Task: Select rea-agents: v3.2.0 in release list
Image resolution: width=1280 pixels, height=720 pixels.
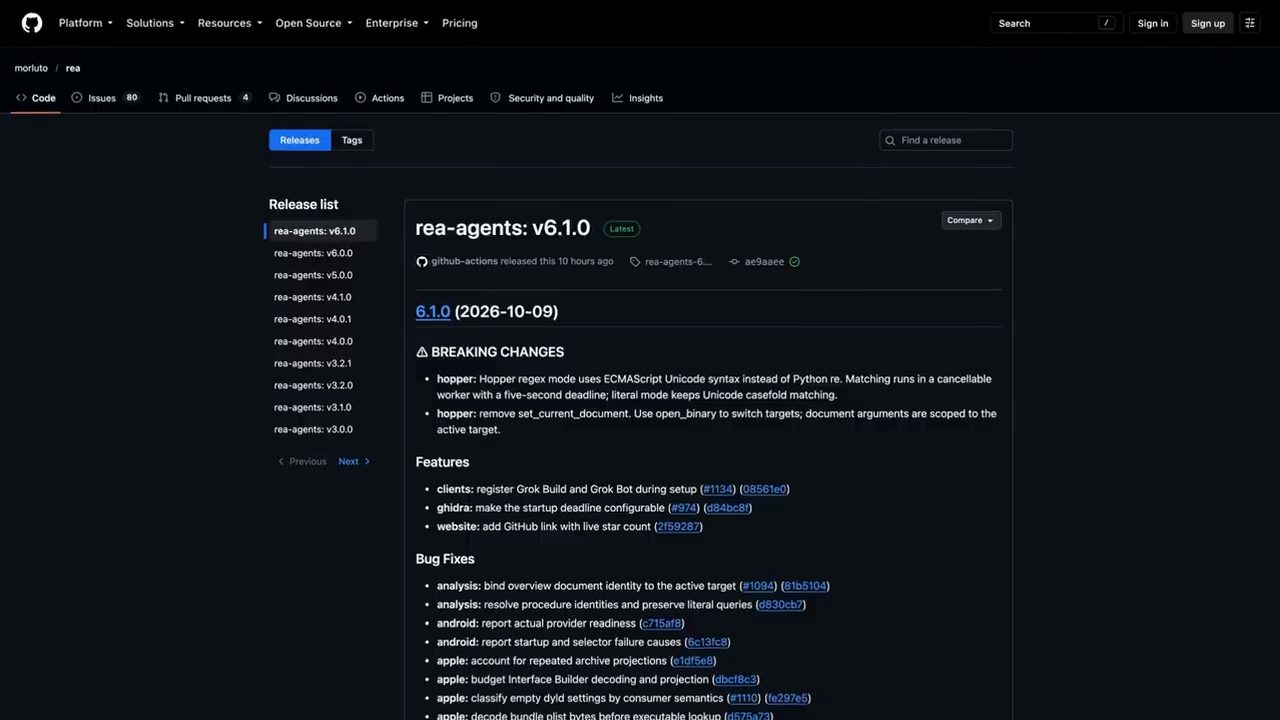Action: (x=313, y=385)
